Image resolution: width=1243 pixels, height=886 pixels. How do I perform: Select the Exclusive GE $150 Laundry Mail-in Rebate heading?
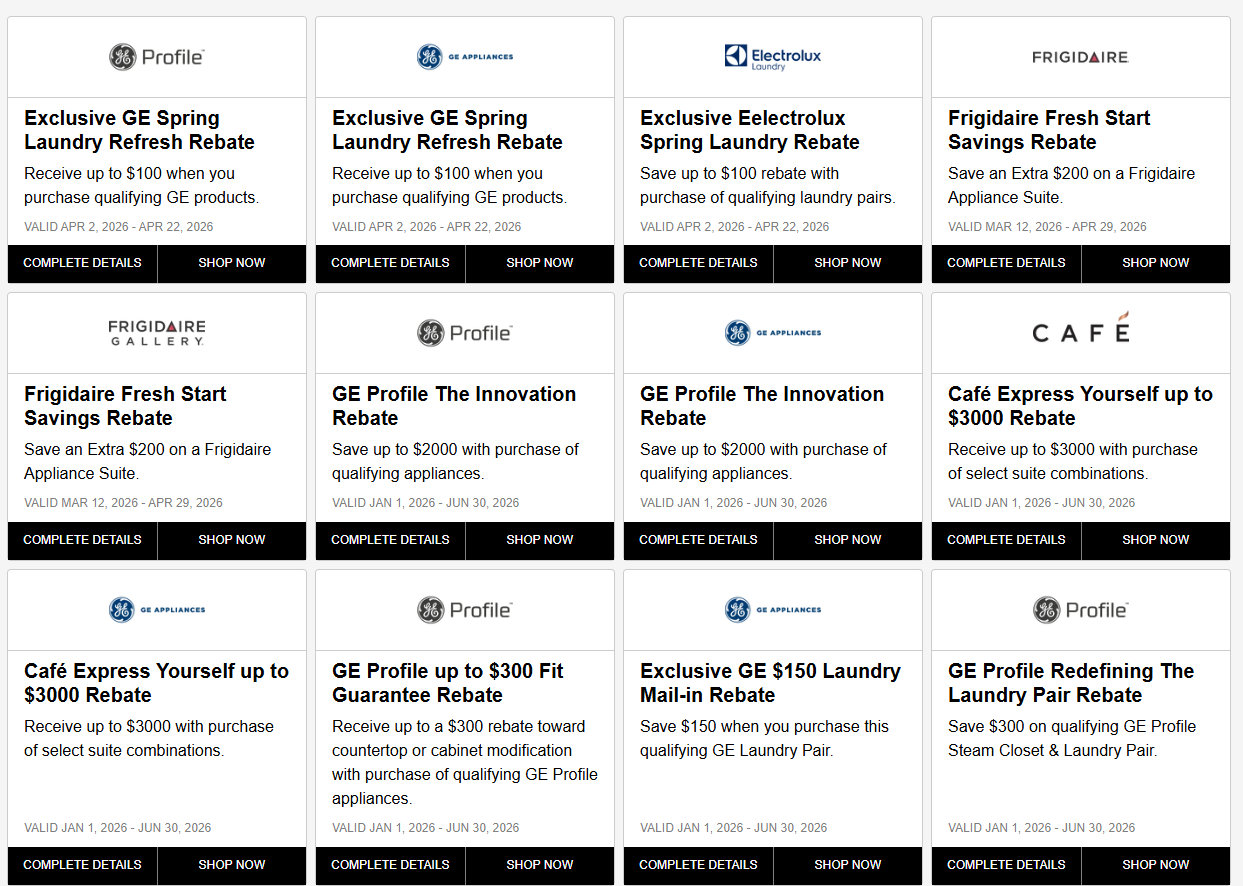point(770,683)
